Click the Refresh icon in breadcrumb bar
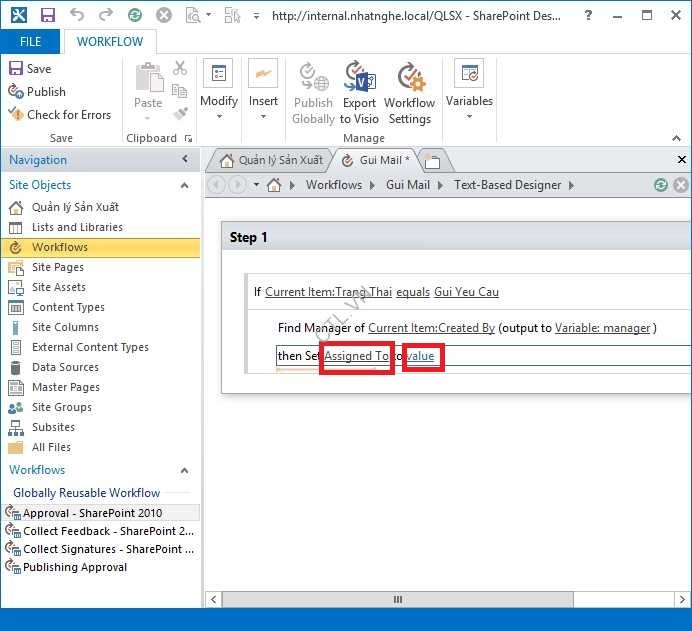This screenshot has height=631, width=692. 660,185
